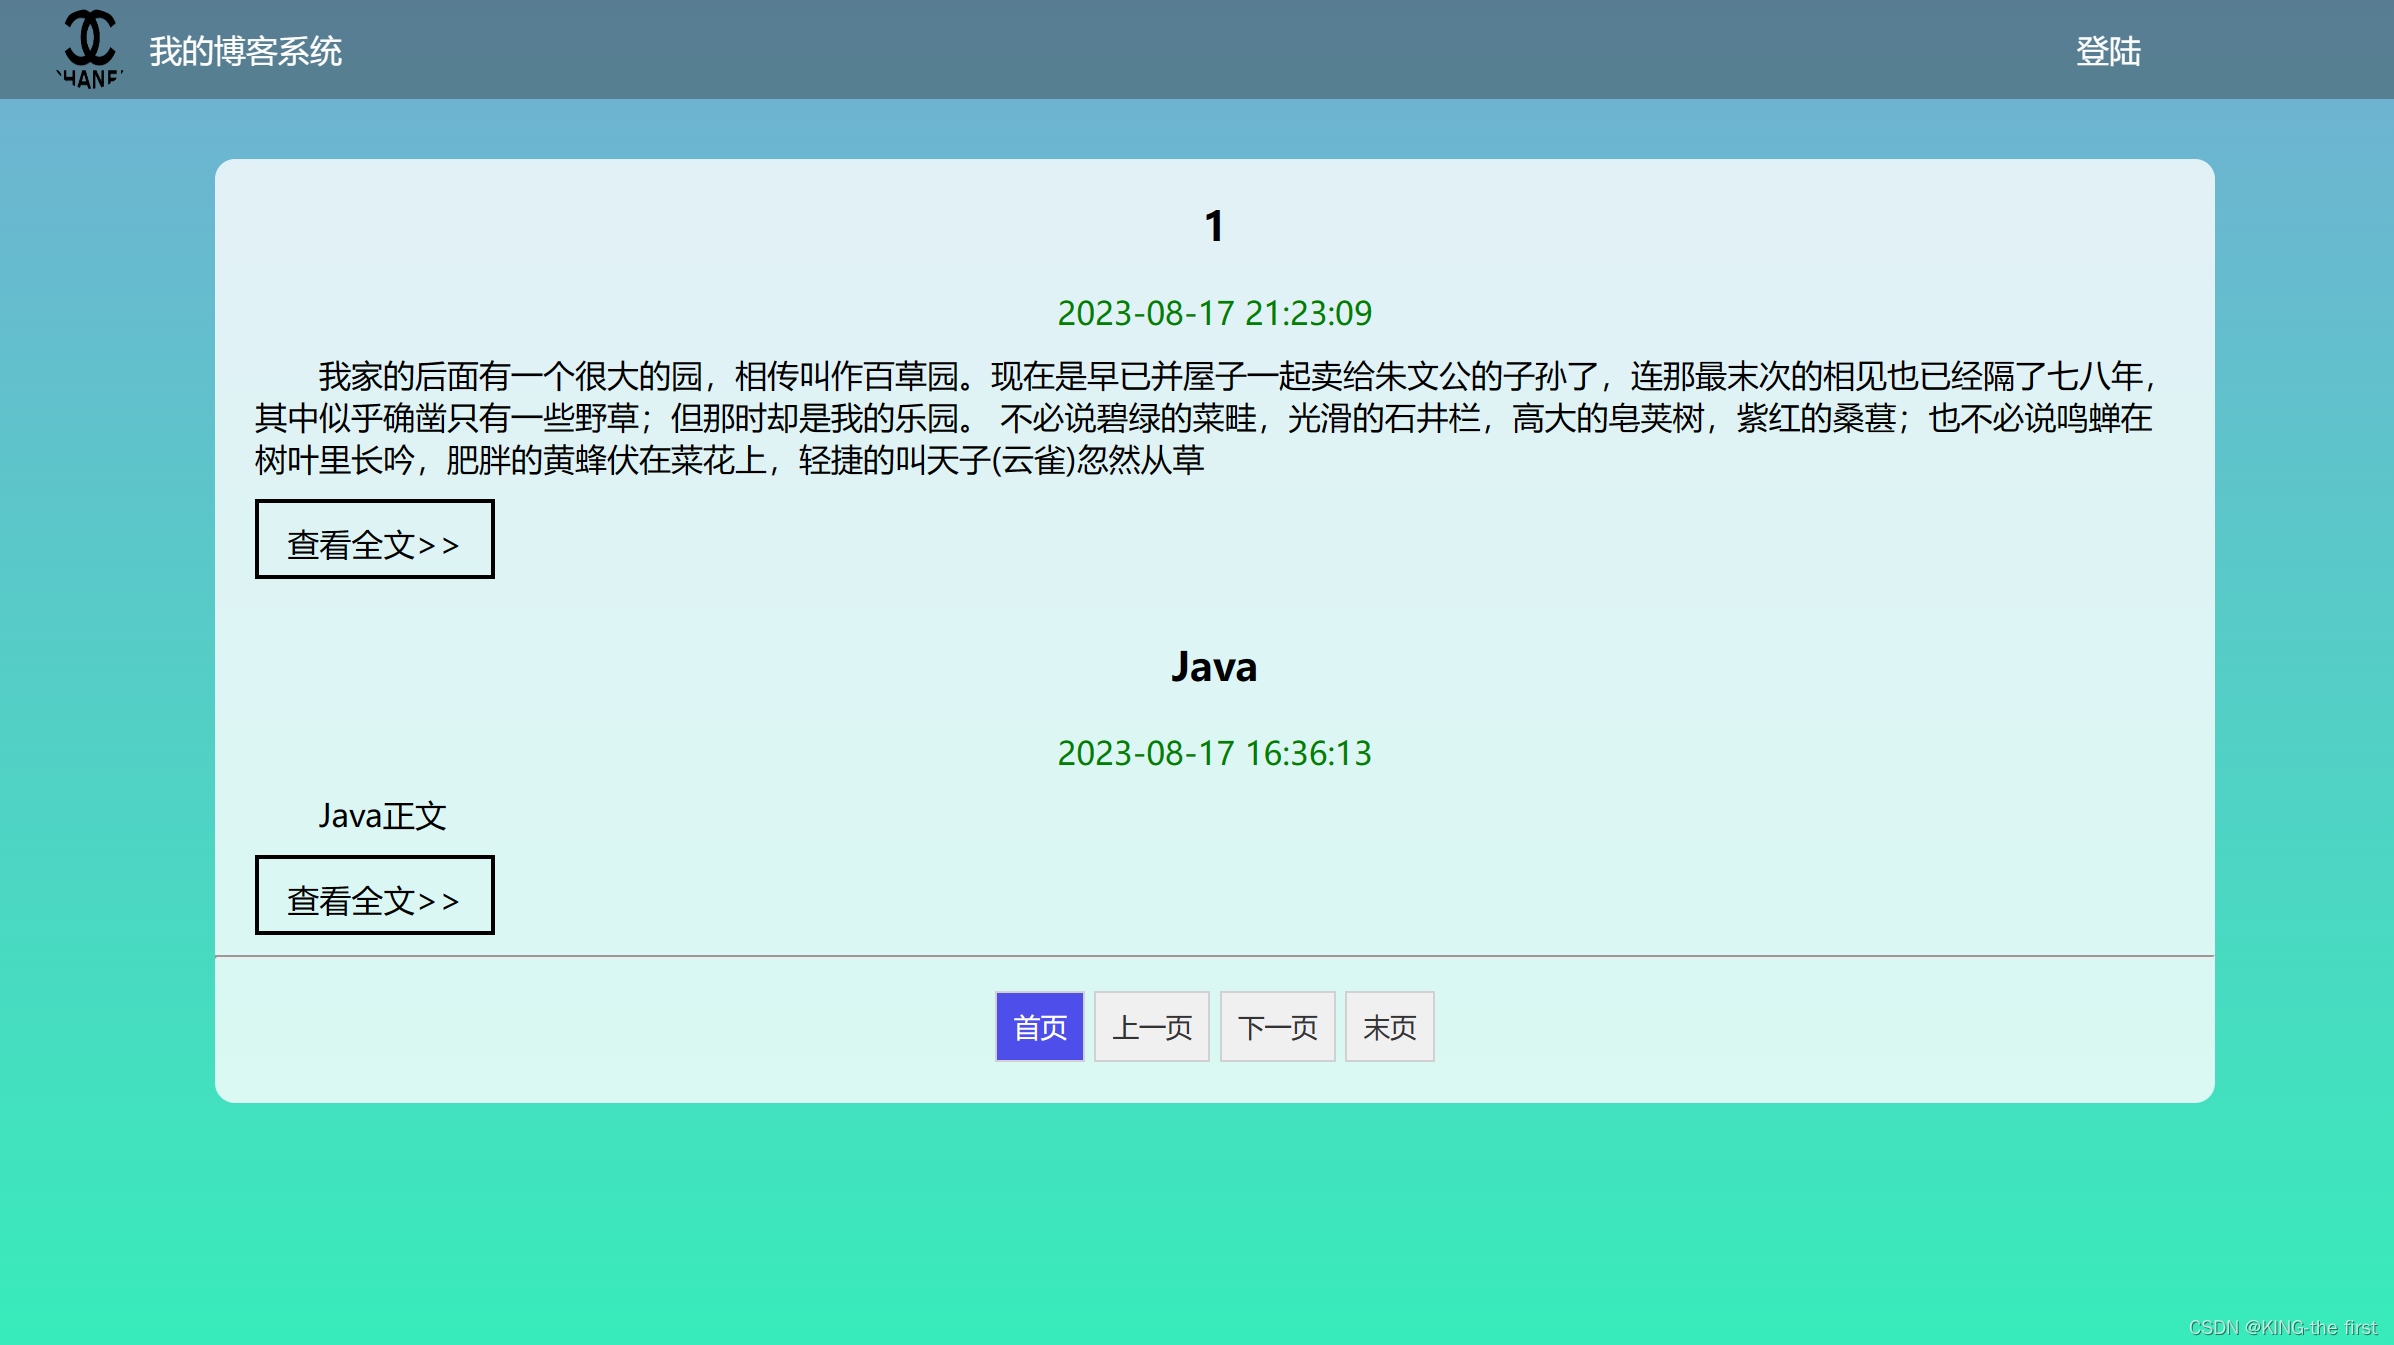This screenshot has width=2394, height=1345.
Task: Open the Java article via 查看全文>>
Action: point(374,895)
